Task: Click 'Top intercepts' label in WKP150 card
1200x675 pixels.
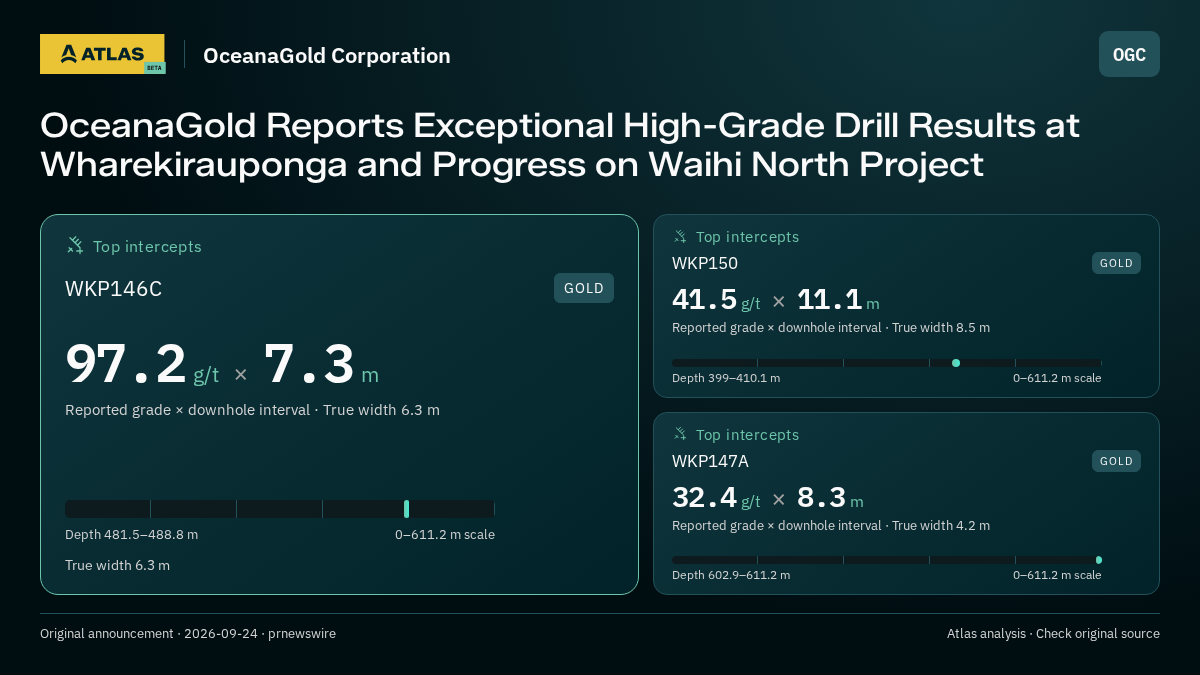Action: 747,237
